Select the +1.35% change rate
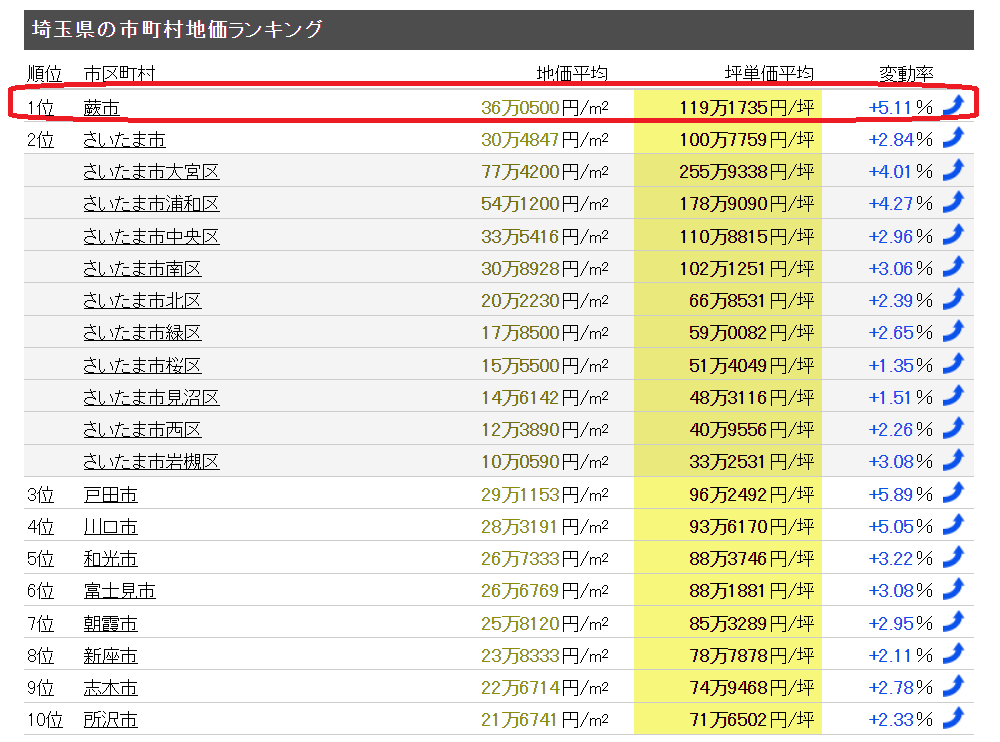Image resolution: width=1000 pixels, height=742 pixels. [901, 366]
